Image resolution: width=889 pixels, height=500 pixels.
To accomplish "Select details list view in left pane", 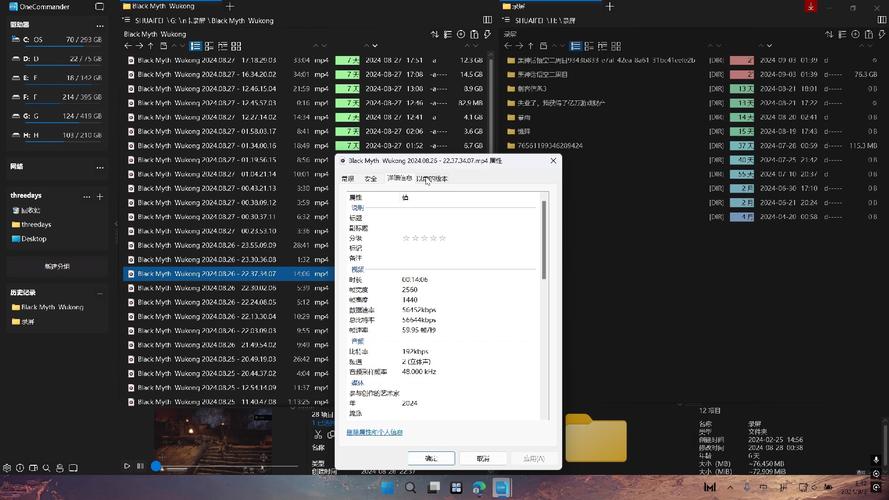I will [x=196, y=46].
